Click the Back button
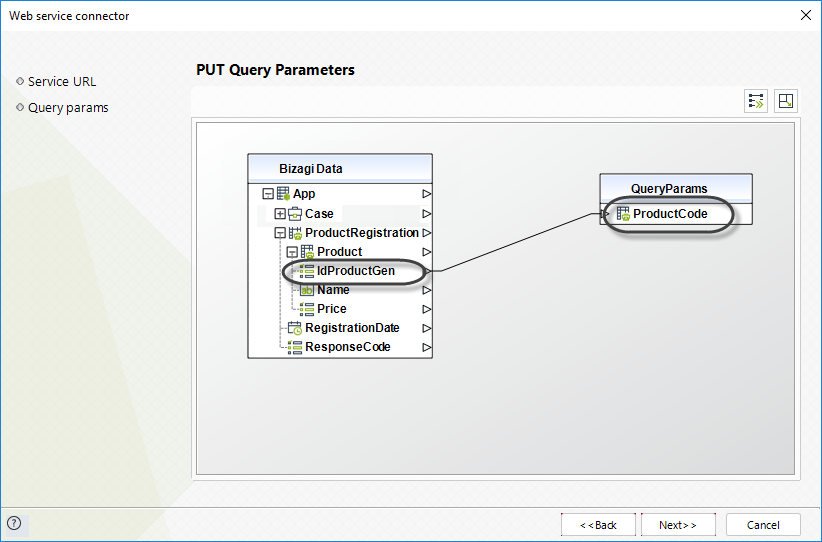822x542 pixels. 598,525
